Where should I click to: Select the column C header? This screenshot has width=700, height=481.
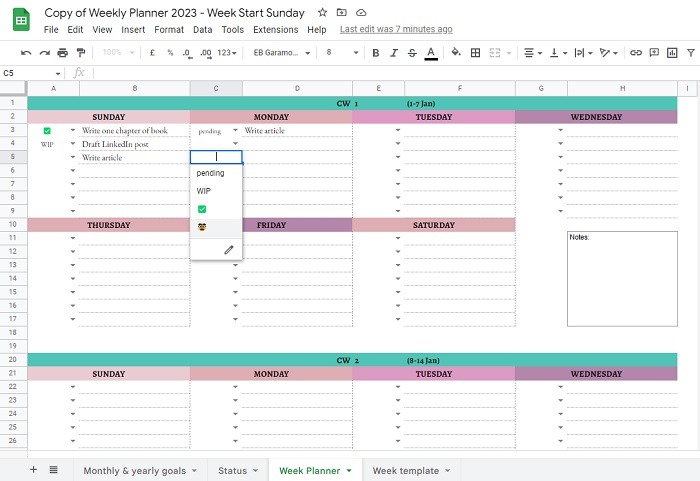pyautogui.click(x=216, y=88)
